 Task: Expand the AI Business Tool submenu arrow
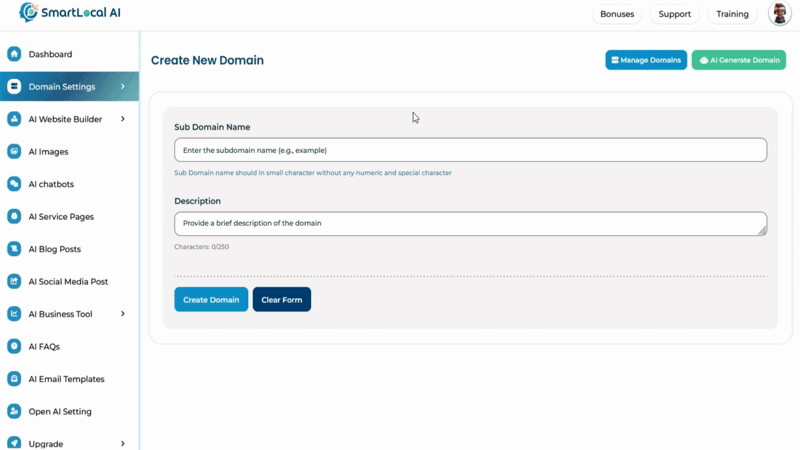coord(123,314)
